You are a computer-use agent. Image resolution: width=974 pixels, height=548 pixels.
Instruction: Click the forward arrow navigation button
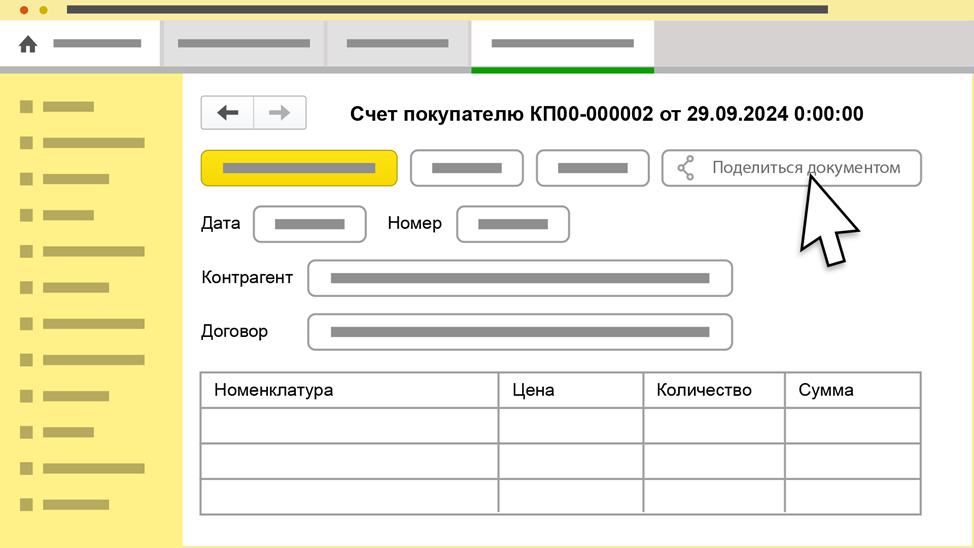coord(280,113)
